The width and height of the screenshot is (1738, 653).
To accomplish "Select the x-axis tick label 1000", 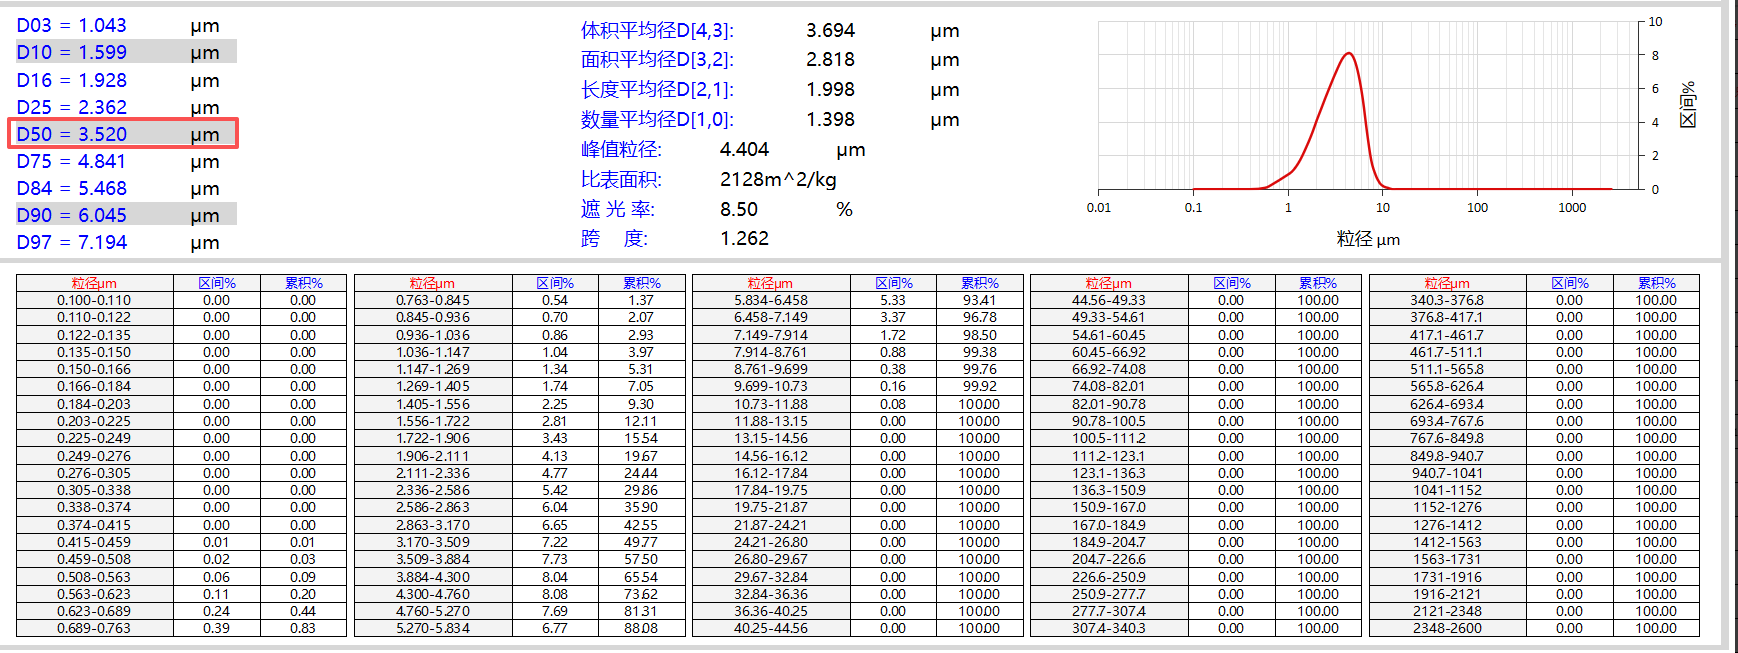I will (1572, 208).
